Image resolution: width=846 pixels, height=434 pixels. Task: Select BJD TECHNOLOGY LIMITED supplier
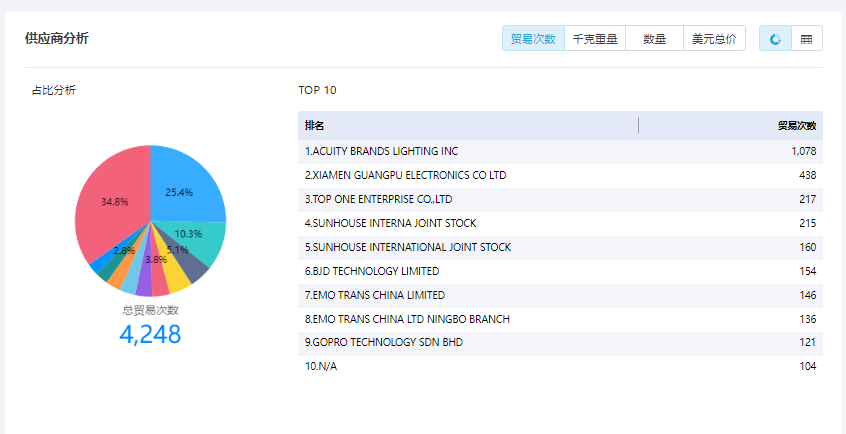(x=372, y=271)
